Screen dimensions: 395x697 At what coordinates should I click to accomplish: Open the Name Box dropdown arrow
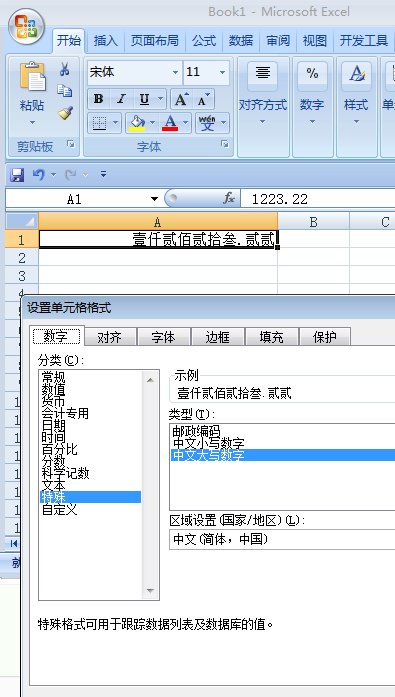pos(155,199)
